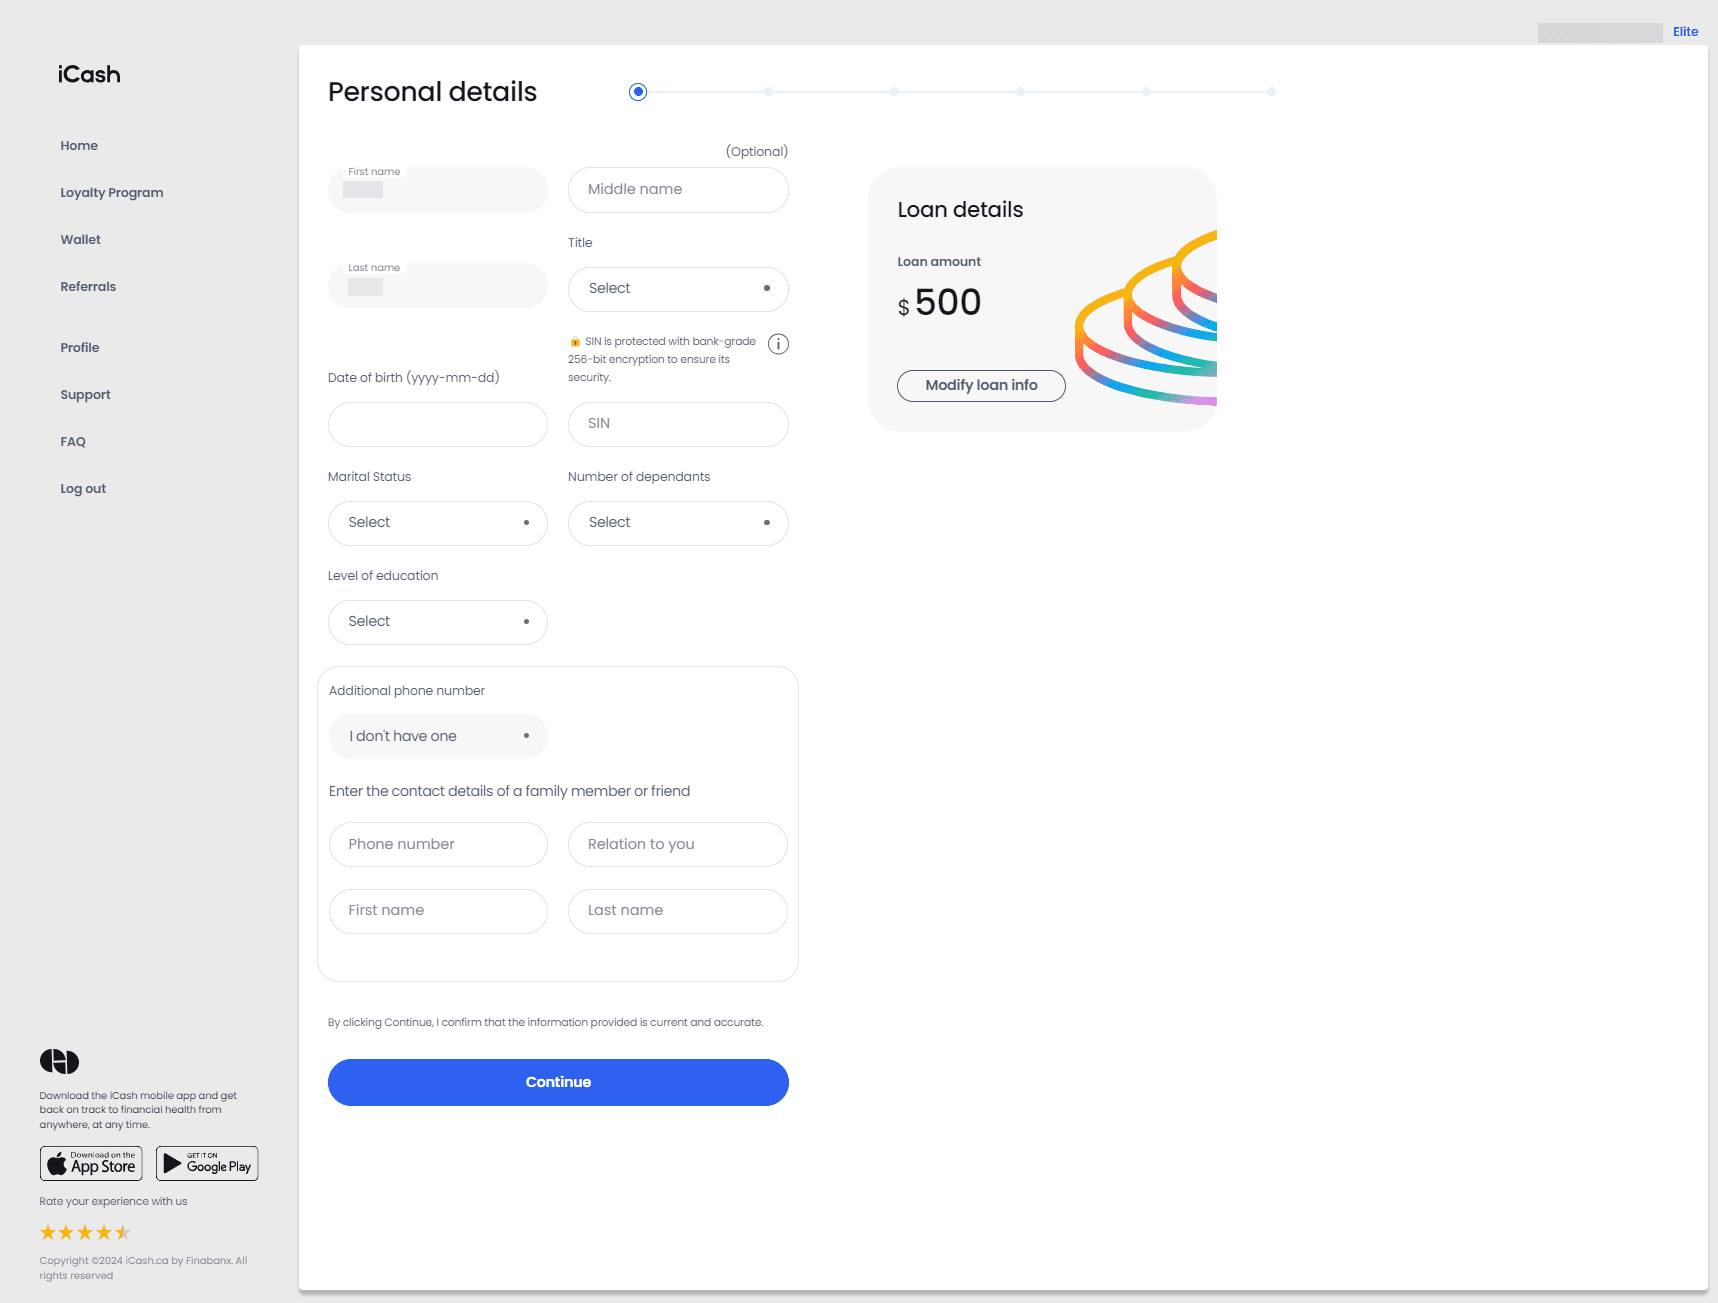Click the Get it on Google Play badge
Viewport: 1718px width, 1303px height.
tap(207, 1163)
